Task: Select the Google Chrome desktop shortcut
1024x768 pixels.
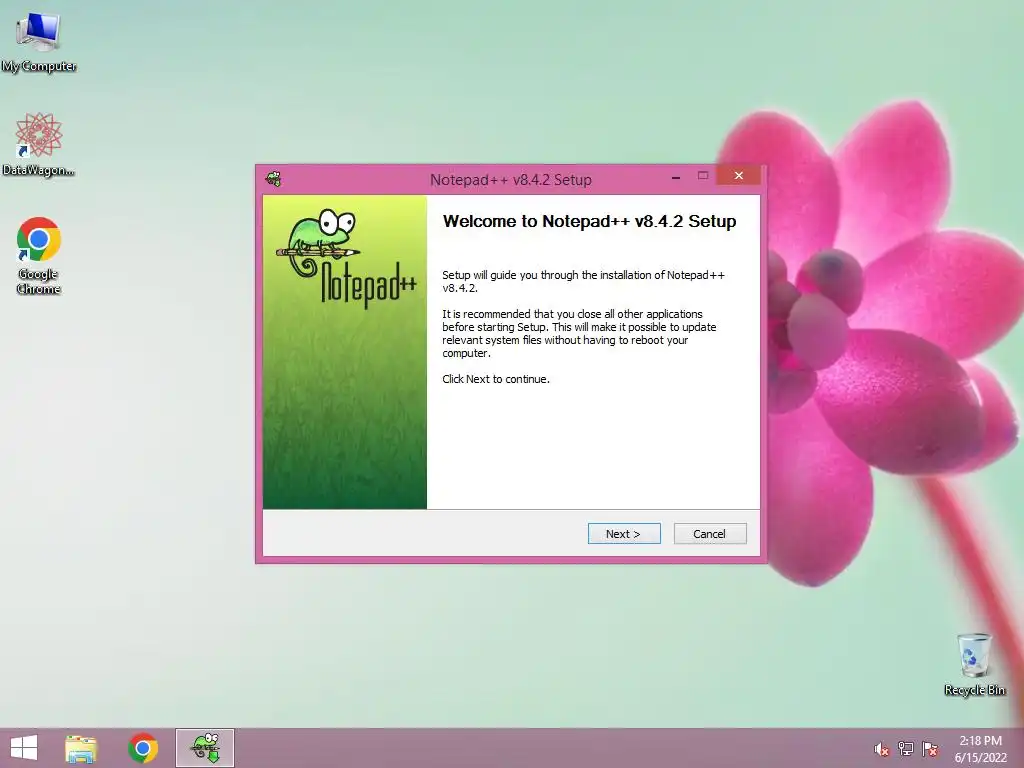Action: [x=39, y=256]
